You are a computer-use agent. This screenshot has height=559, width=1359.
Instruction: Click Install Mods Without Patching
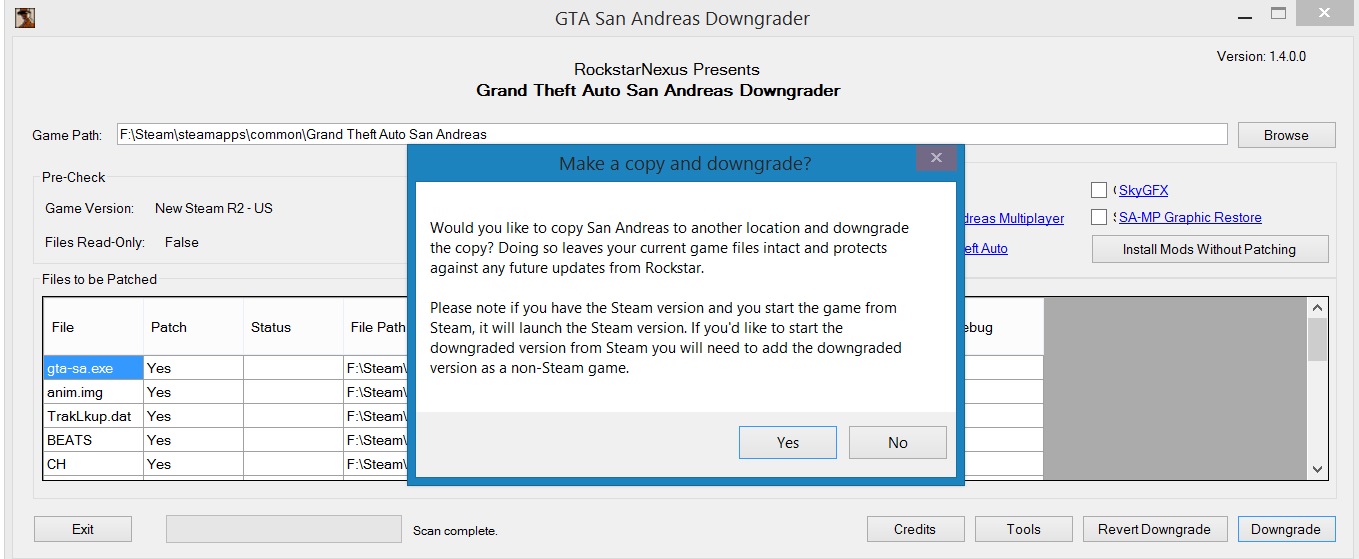pos(1209,249)
